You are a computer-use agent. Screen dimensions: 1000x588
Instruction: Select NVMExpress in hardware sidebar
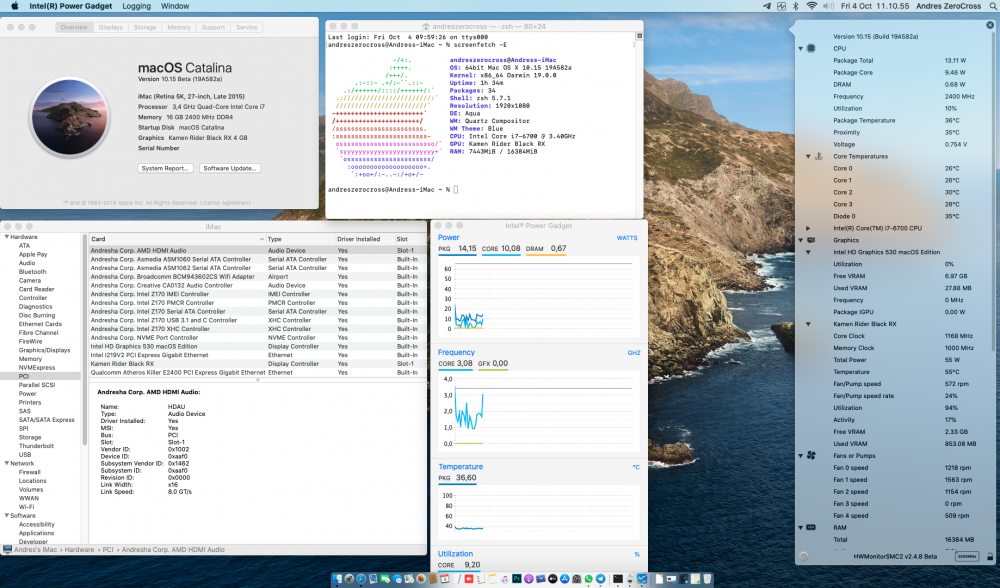37,367
